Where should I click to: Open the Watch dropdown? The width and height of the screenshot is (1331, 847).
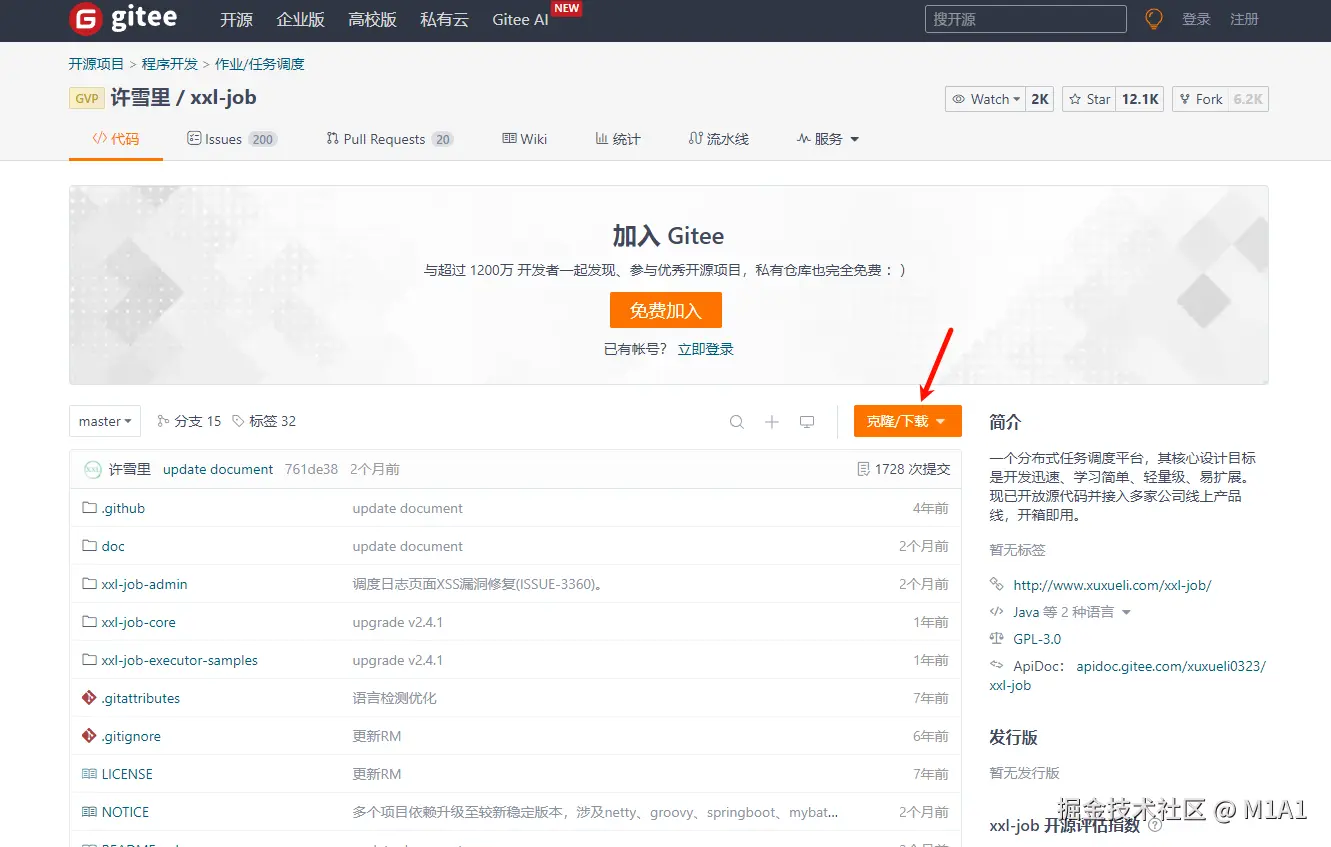point(986,99)
